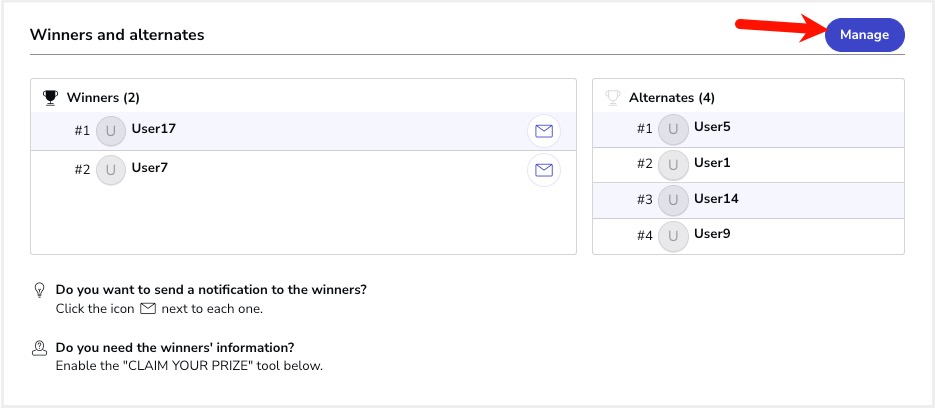Send notification email to User17
Image resolution: width=935 pixels, height=409 pixels.
[x=544, y=131]
